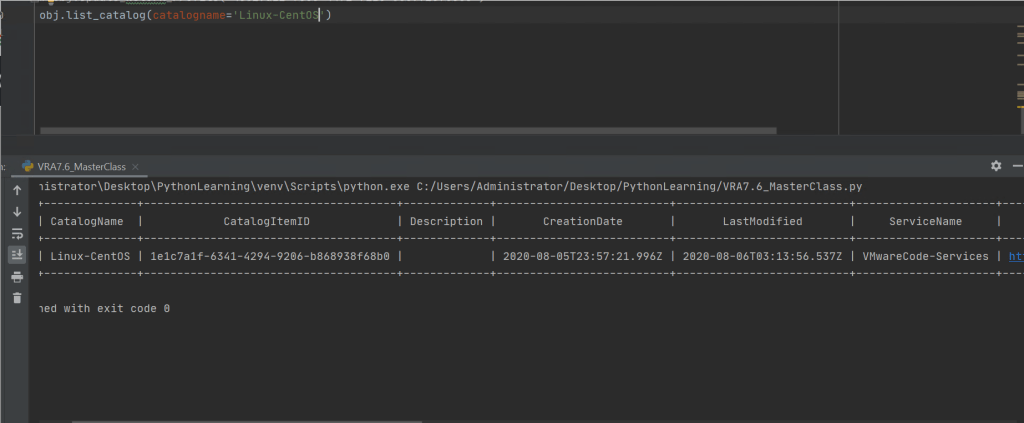Click the Print console output icon

tap(17, 277)
